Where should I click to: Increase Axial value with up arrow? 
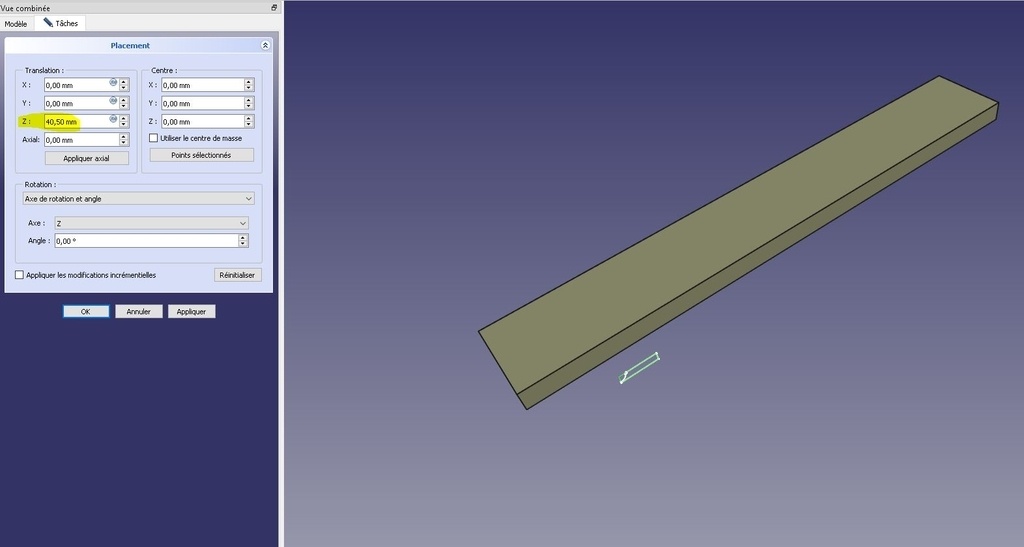(x=124, y=136)
